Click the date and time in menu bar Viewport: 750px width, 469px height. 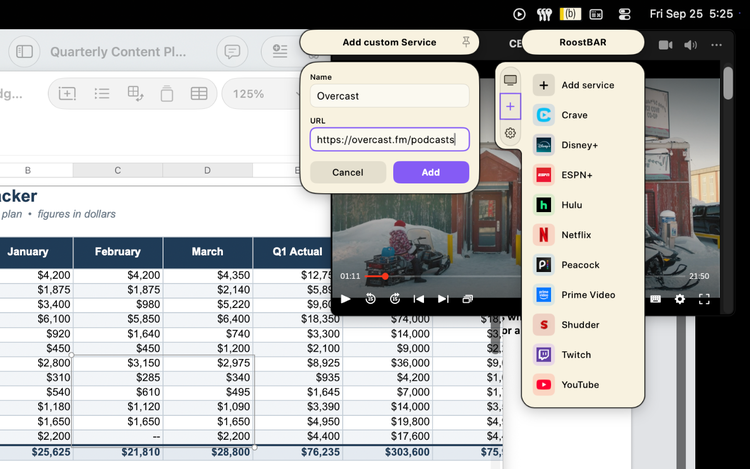(691, 14)
